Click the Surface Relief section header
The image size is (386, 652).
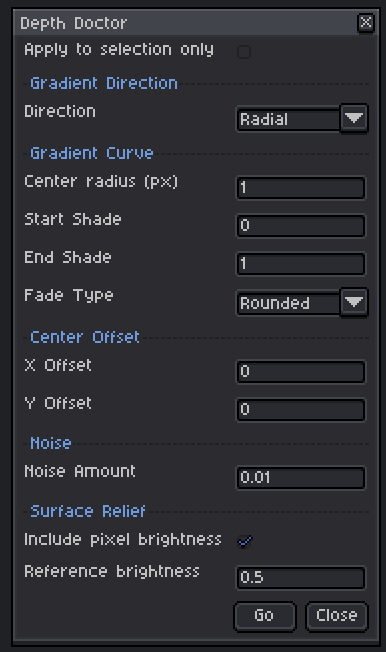pos(88,511)
